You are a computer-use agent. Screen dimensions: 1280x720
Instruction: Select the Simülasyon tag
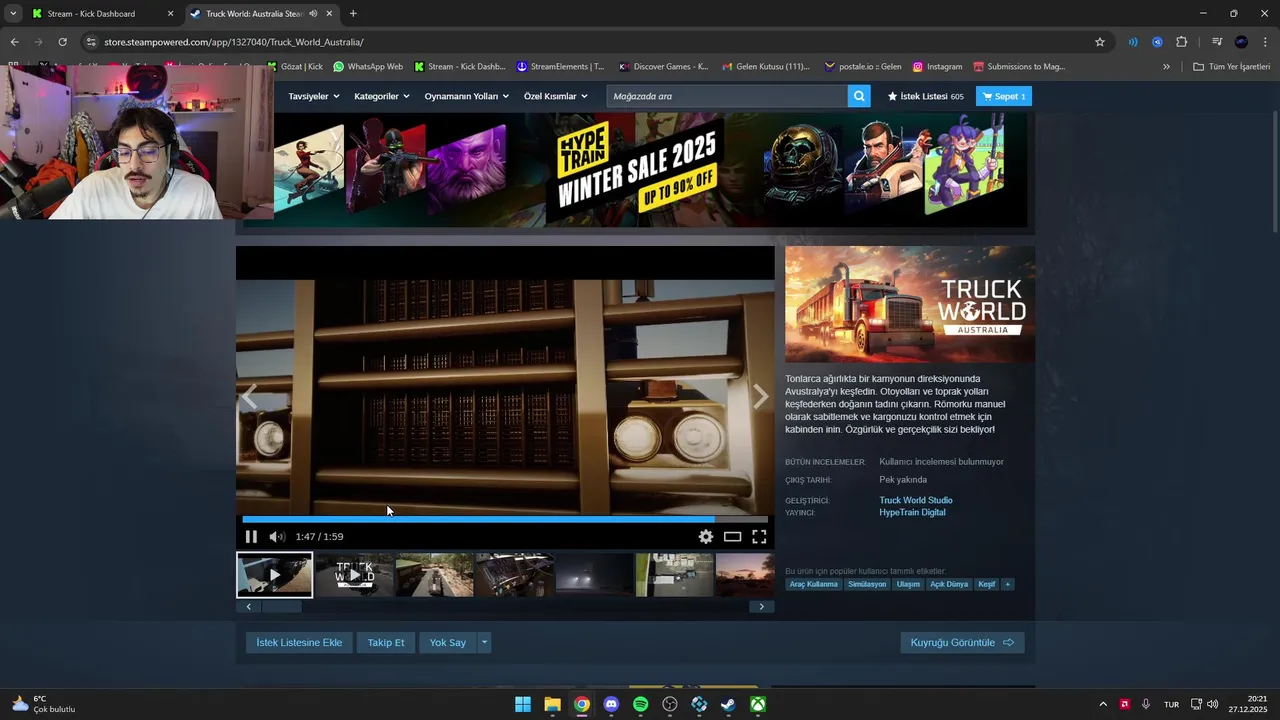[x=867, y=584]
